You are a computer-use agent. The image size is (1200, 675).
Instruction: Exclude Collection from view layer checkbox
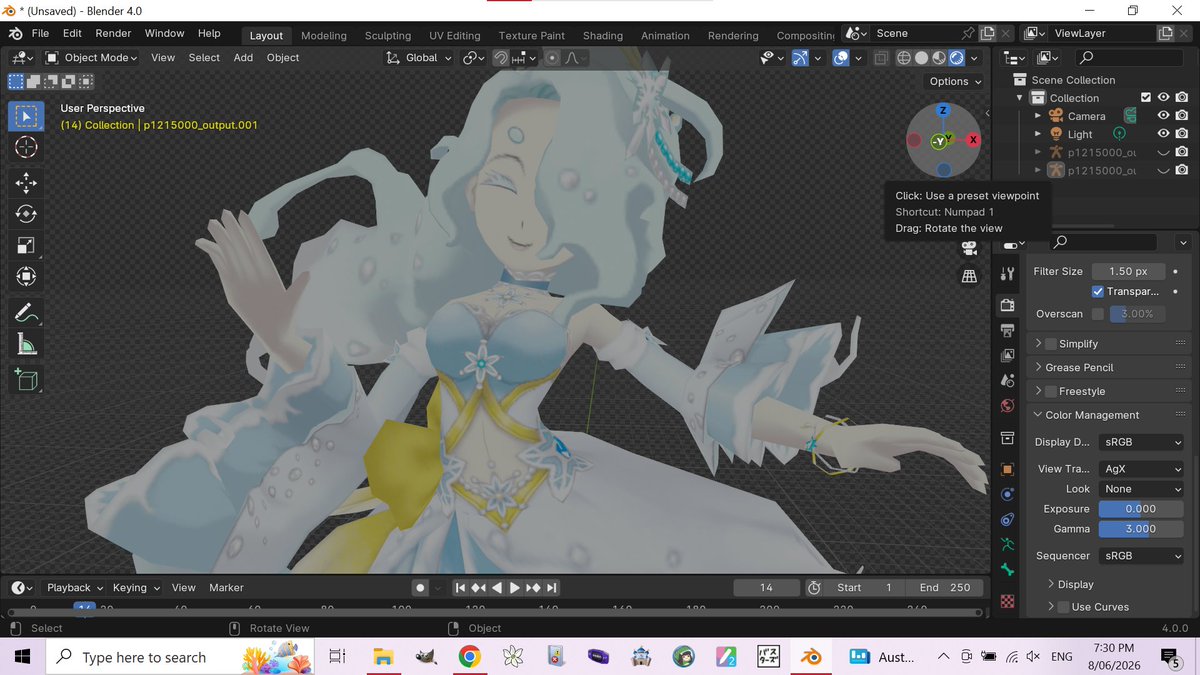point(1145,98)
